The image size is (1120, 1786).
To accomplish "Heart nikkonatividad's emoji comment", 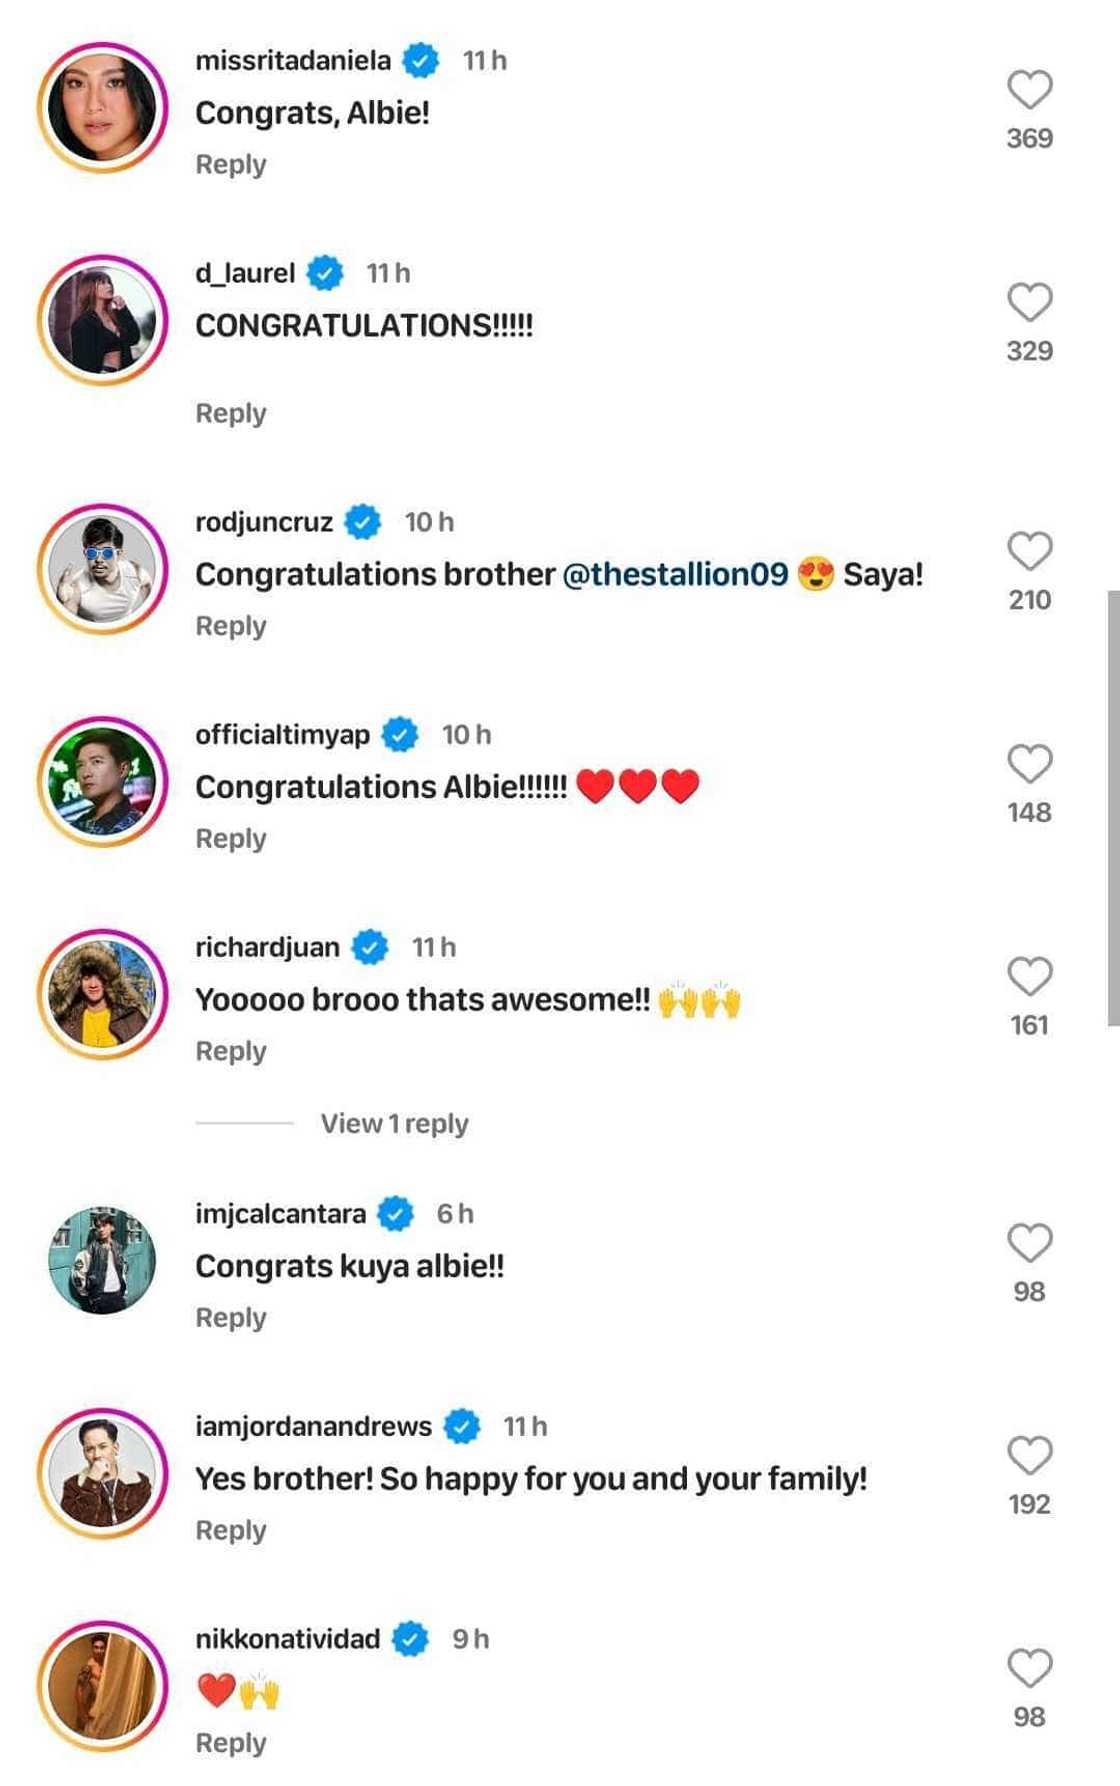I will coord(1029,1669).
